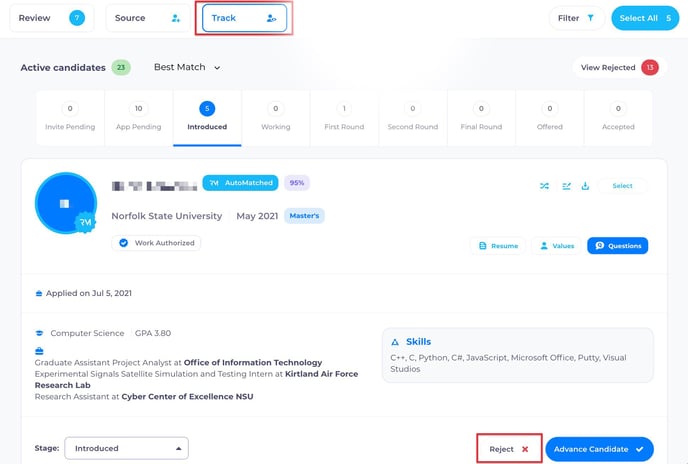Viewport: 688px width, 464px height.
Task: Select the Invite Pending stage tab
Action: [x=70, y=118]
